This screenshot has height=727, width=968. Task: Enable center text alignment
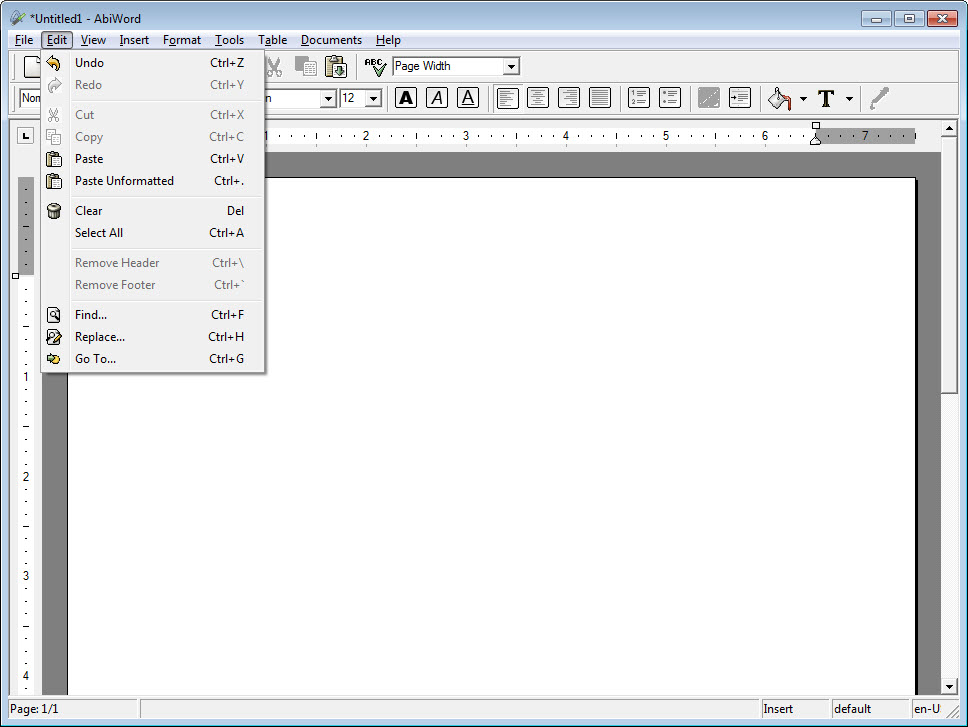[x=538, y=98]
